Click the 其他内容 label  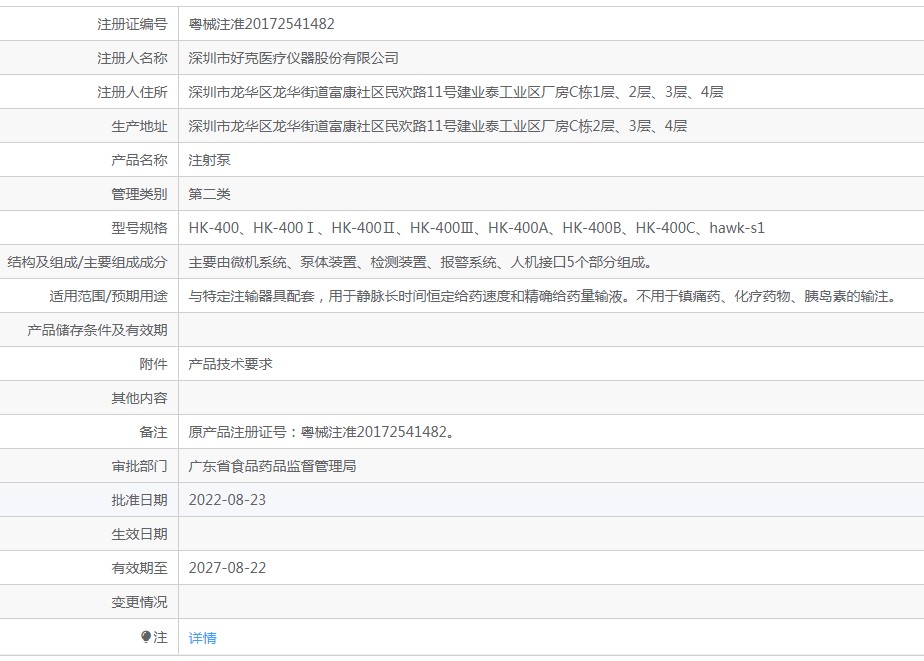139,398
